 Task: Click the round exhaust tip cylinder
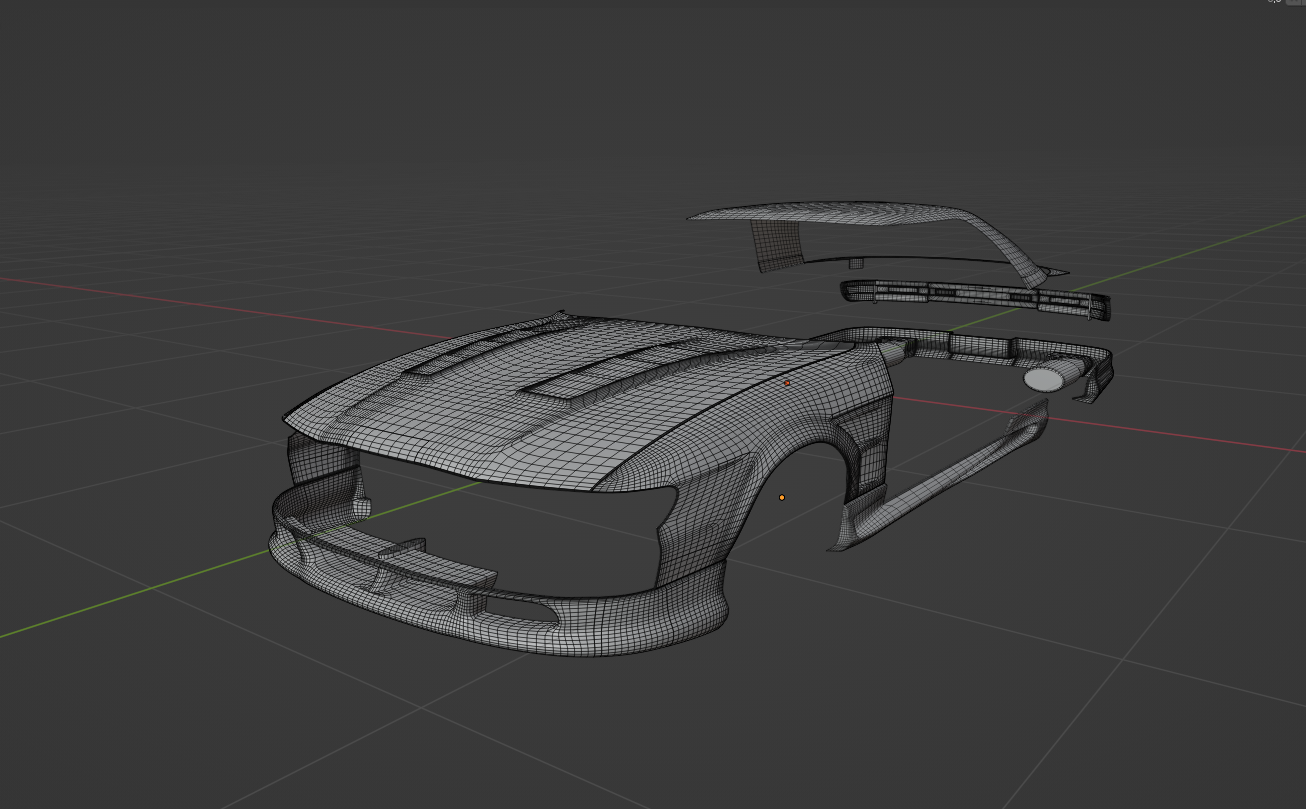click(1046, 378)
